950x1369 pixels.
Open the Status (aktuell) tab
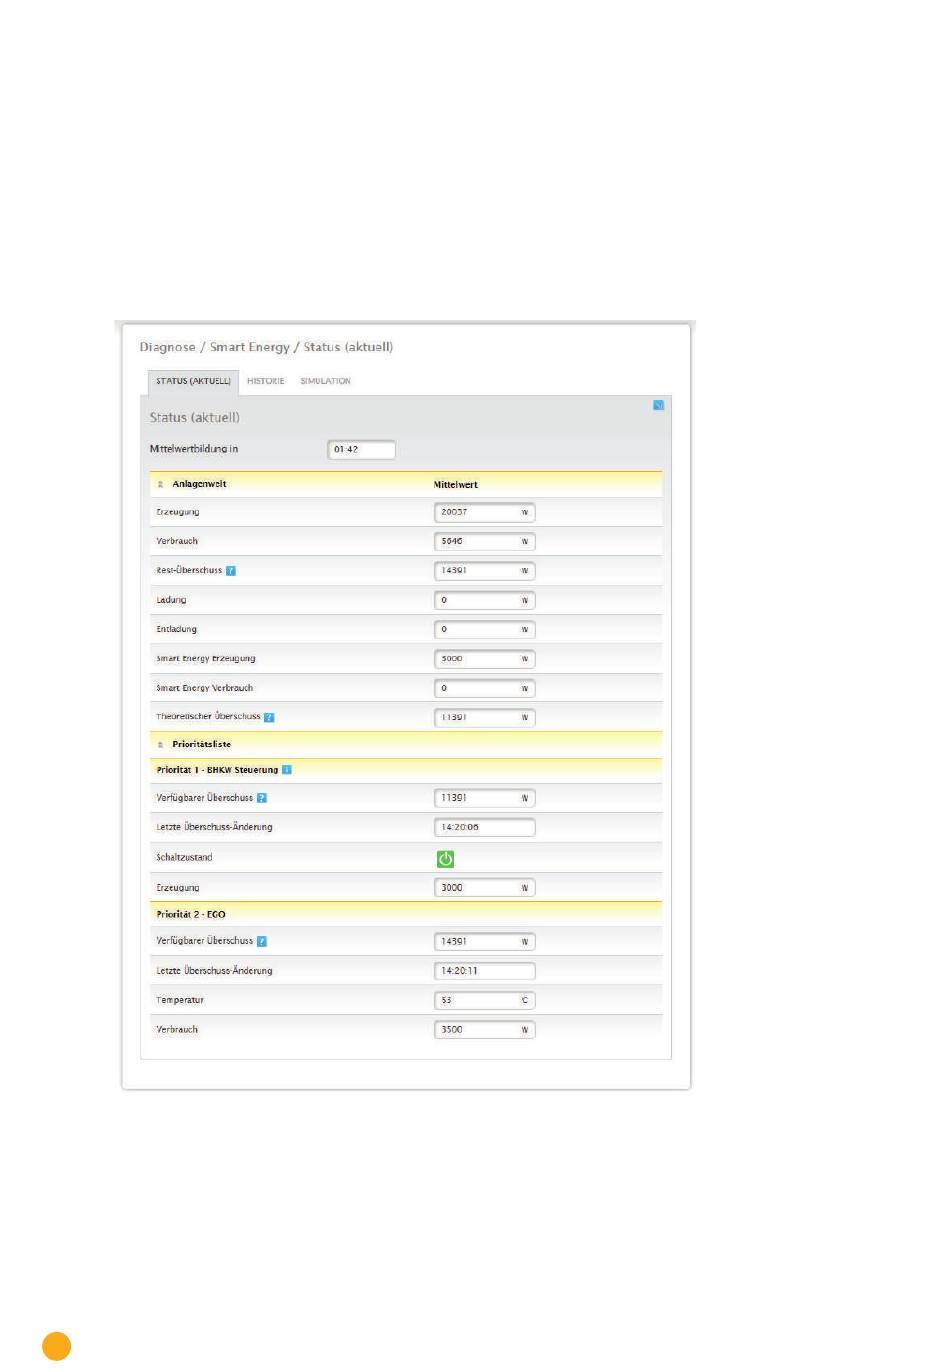click(193, 381)
